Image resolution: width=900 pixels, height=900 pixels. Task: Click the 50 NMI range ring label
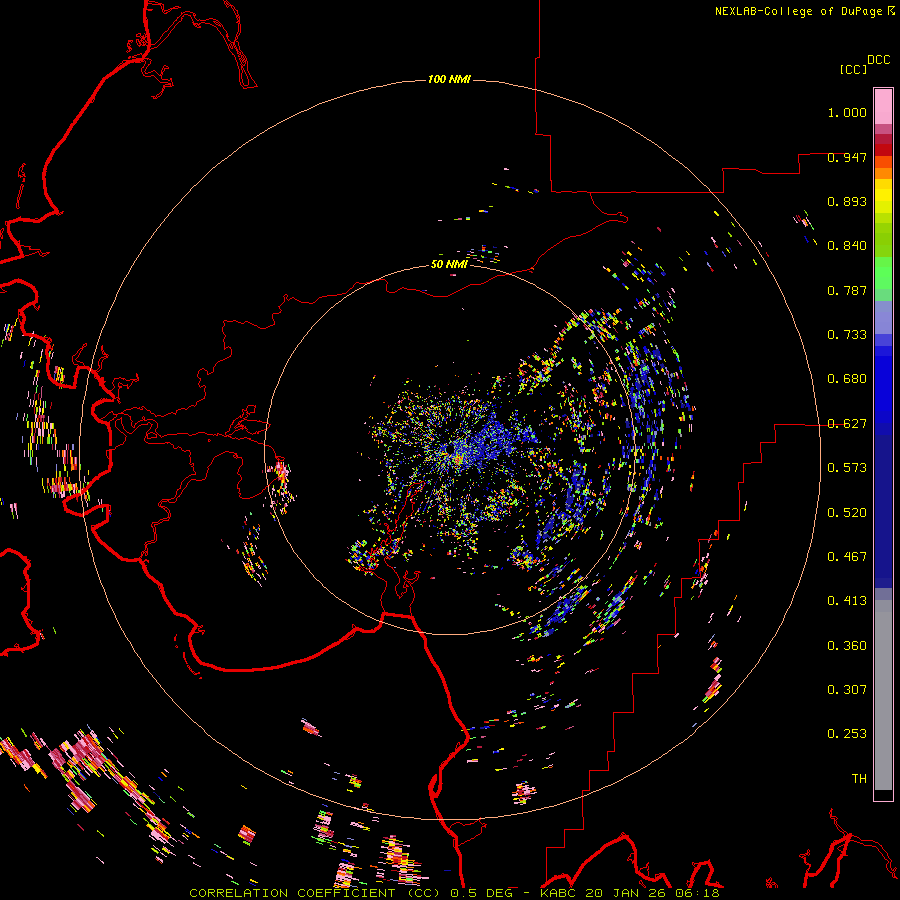[449, 264]
